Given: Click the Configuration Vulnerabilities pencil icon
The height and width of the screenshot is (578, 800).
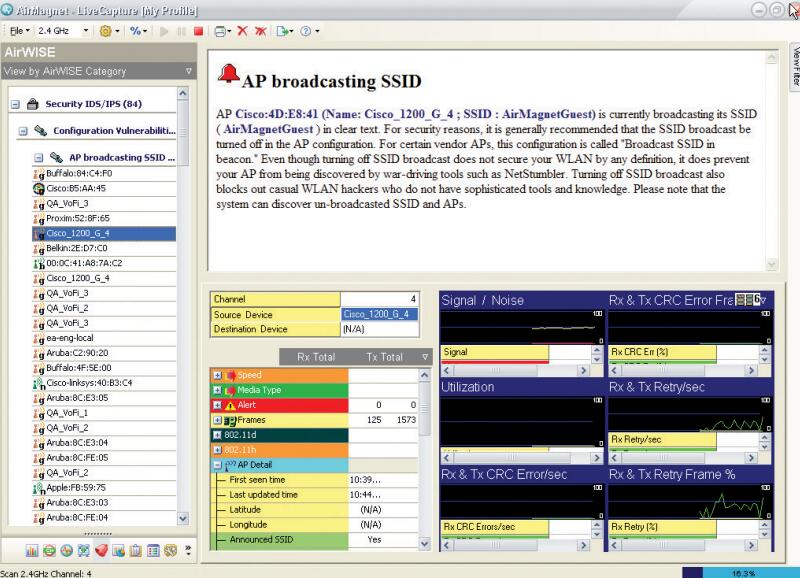Looking at the screenshot, I should (41, 131).
